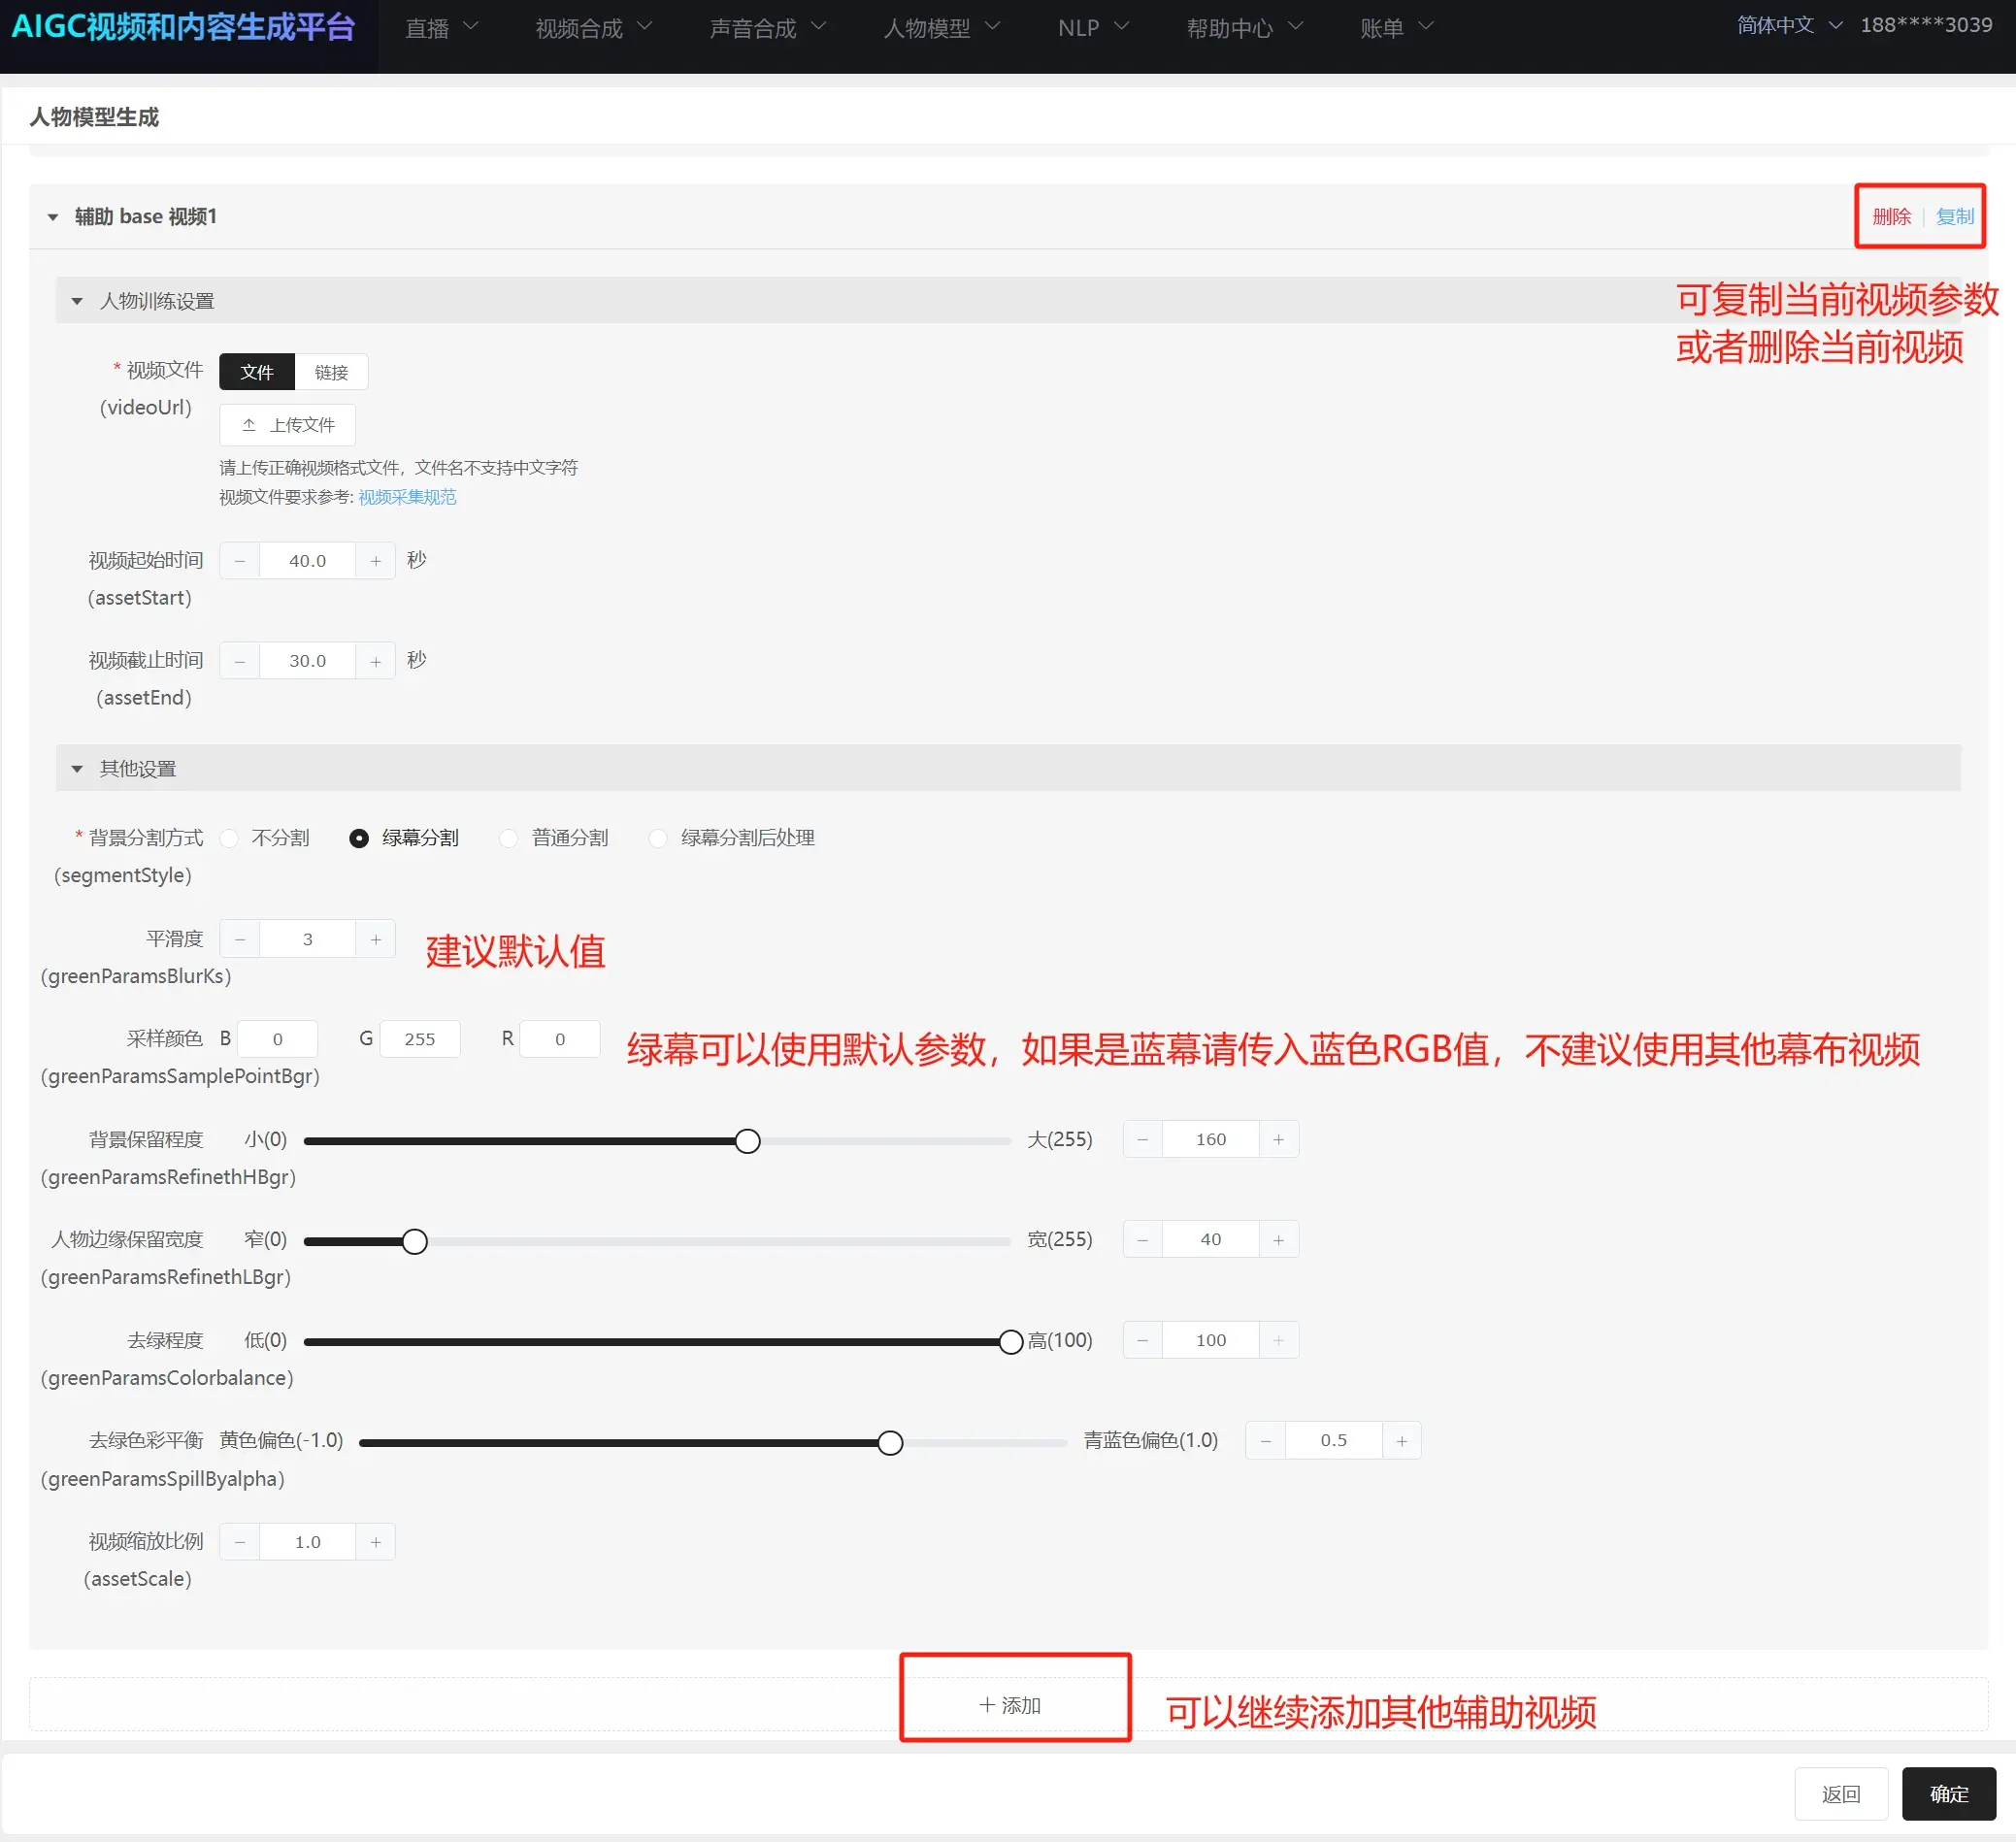
Task: Select the 不分割 radio option
Action: [x=230, y=838]
